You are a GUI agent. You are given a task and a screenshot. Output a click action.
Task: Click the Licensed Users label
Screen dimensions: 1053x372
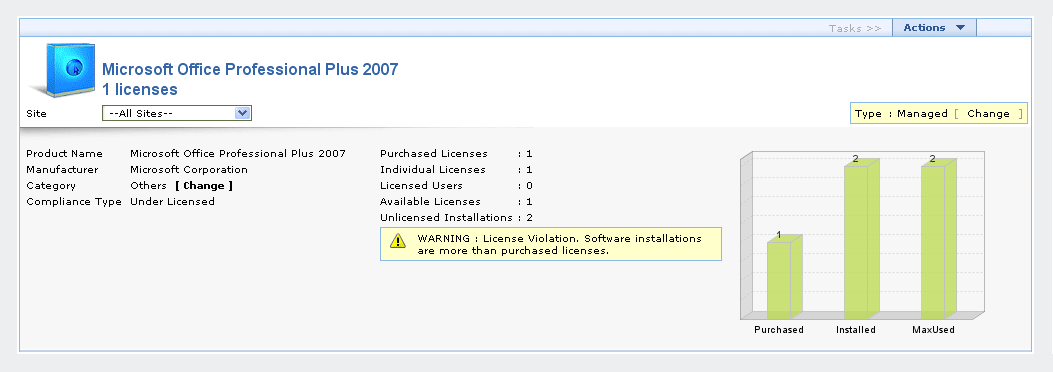coord(421,186)
